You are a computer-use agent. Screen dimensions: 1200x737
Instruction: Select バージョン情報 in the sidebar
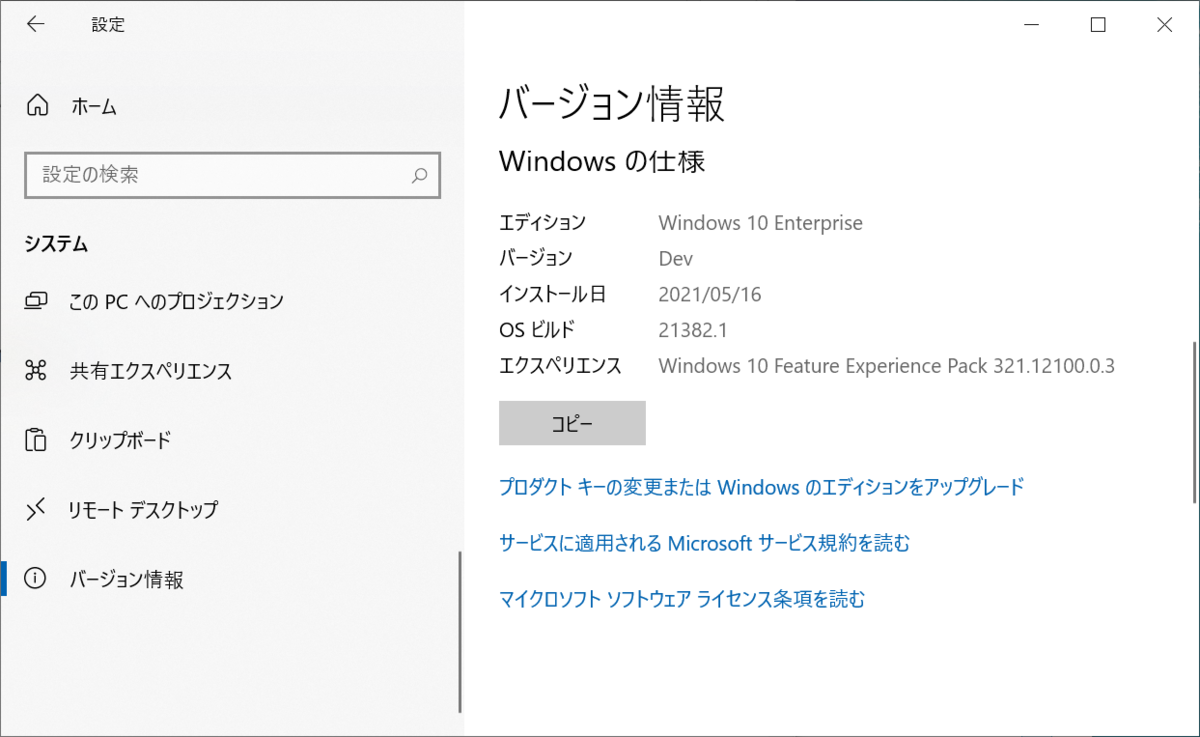232,579
